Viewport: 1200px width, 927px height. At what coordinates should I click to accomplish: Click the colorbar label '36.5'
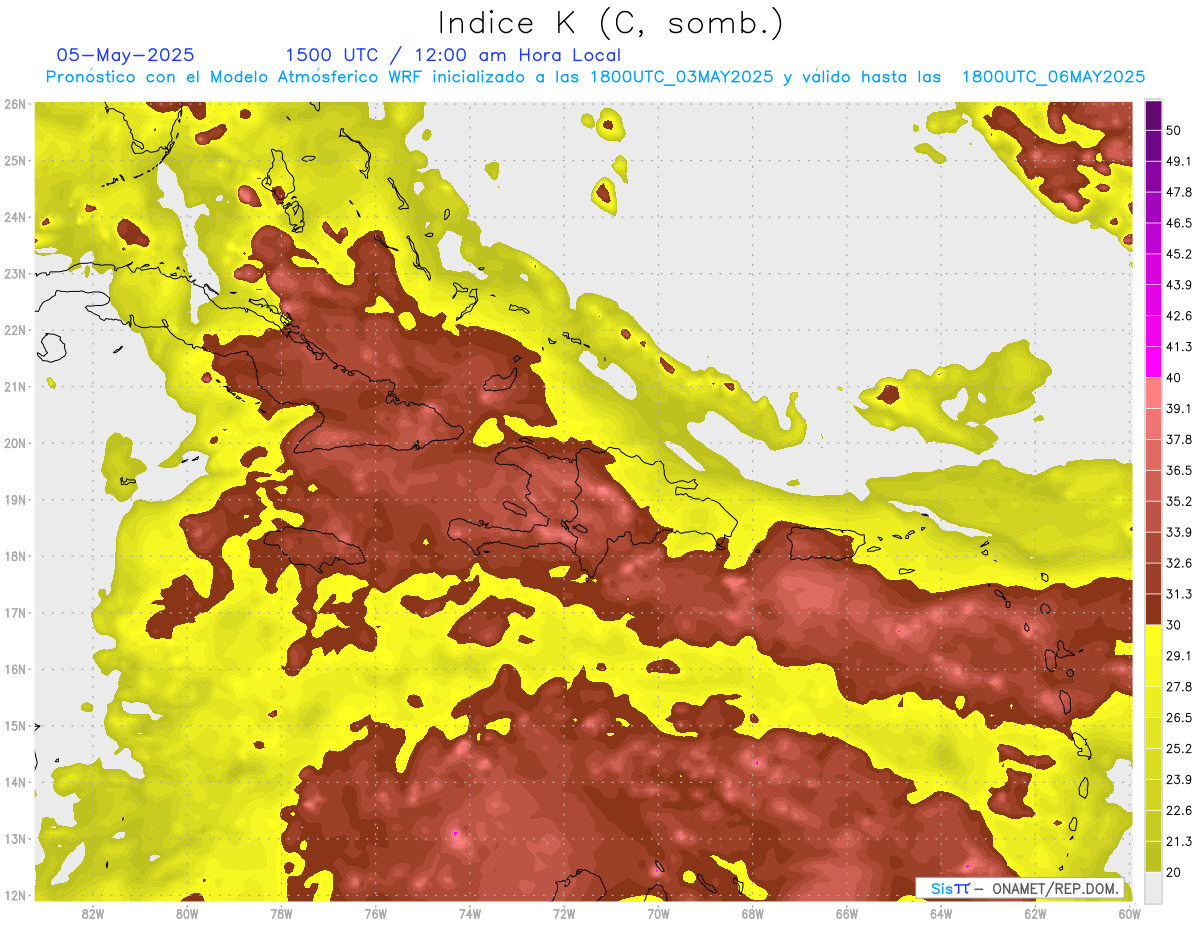[1179, 470]
